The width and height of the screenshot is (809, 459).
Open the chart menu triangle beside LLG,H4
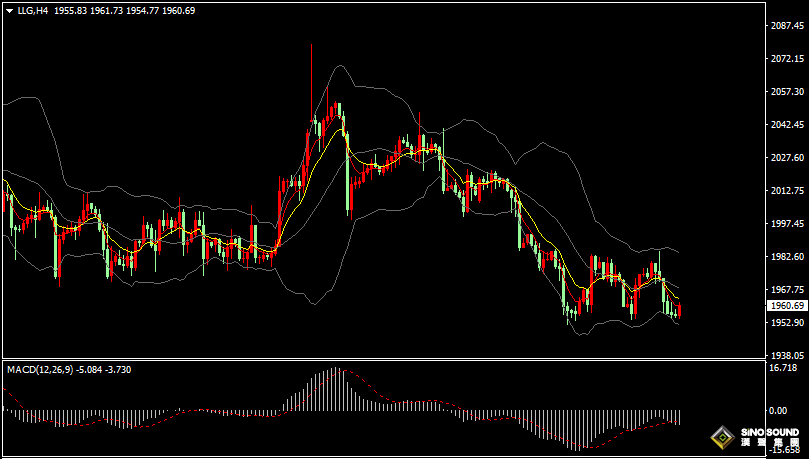point(9,11)
